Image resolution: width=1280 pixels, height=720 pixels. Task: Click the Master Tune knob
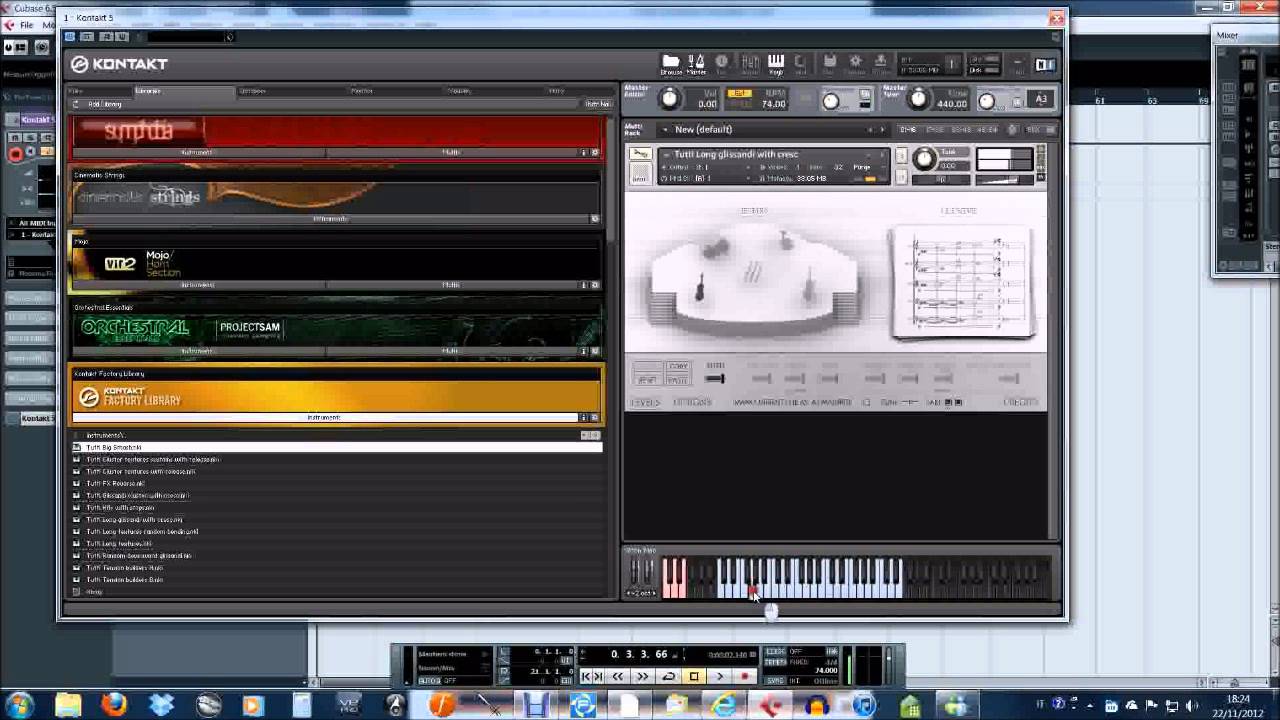tap(919, 99)
